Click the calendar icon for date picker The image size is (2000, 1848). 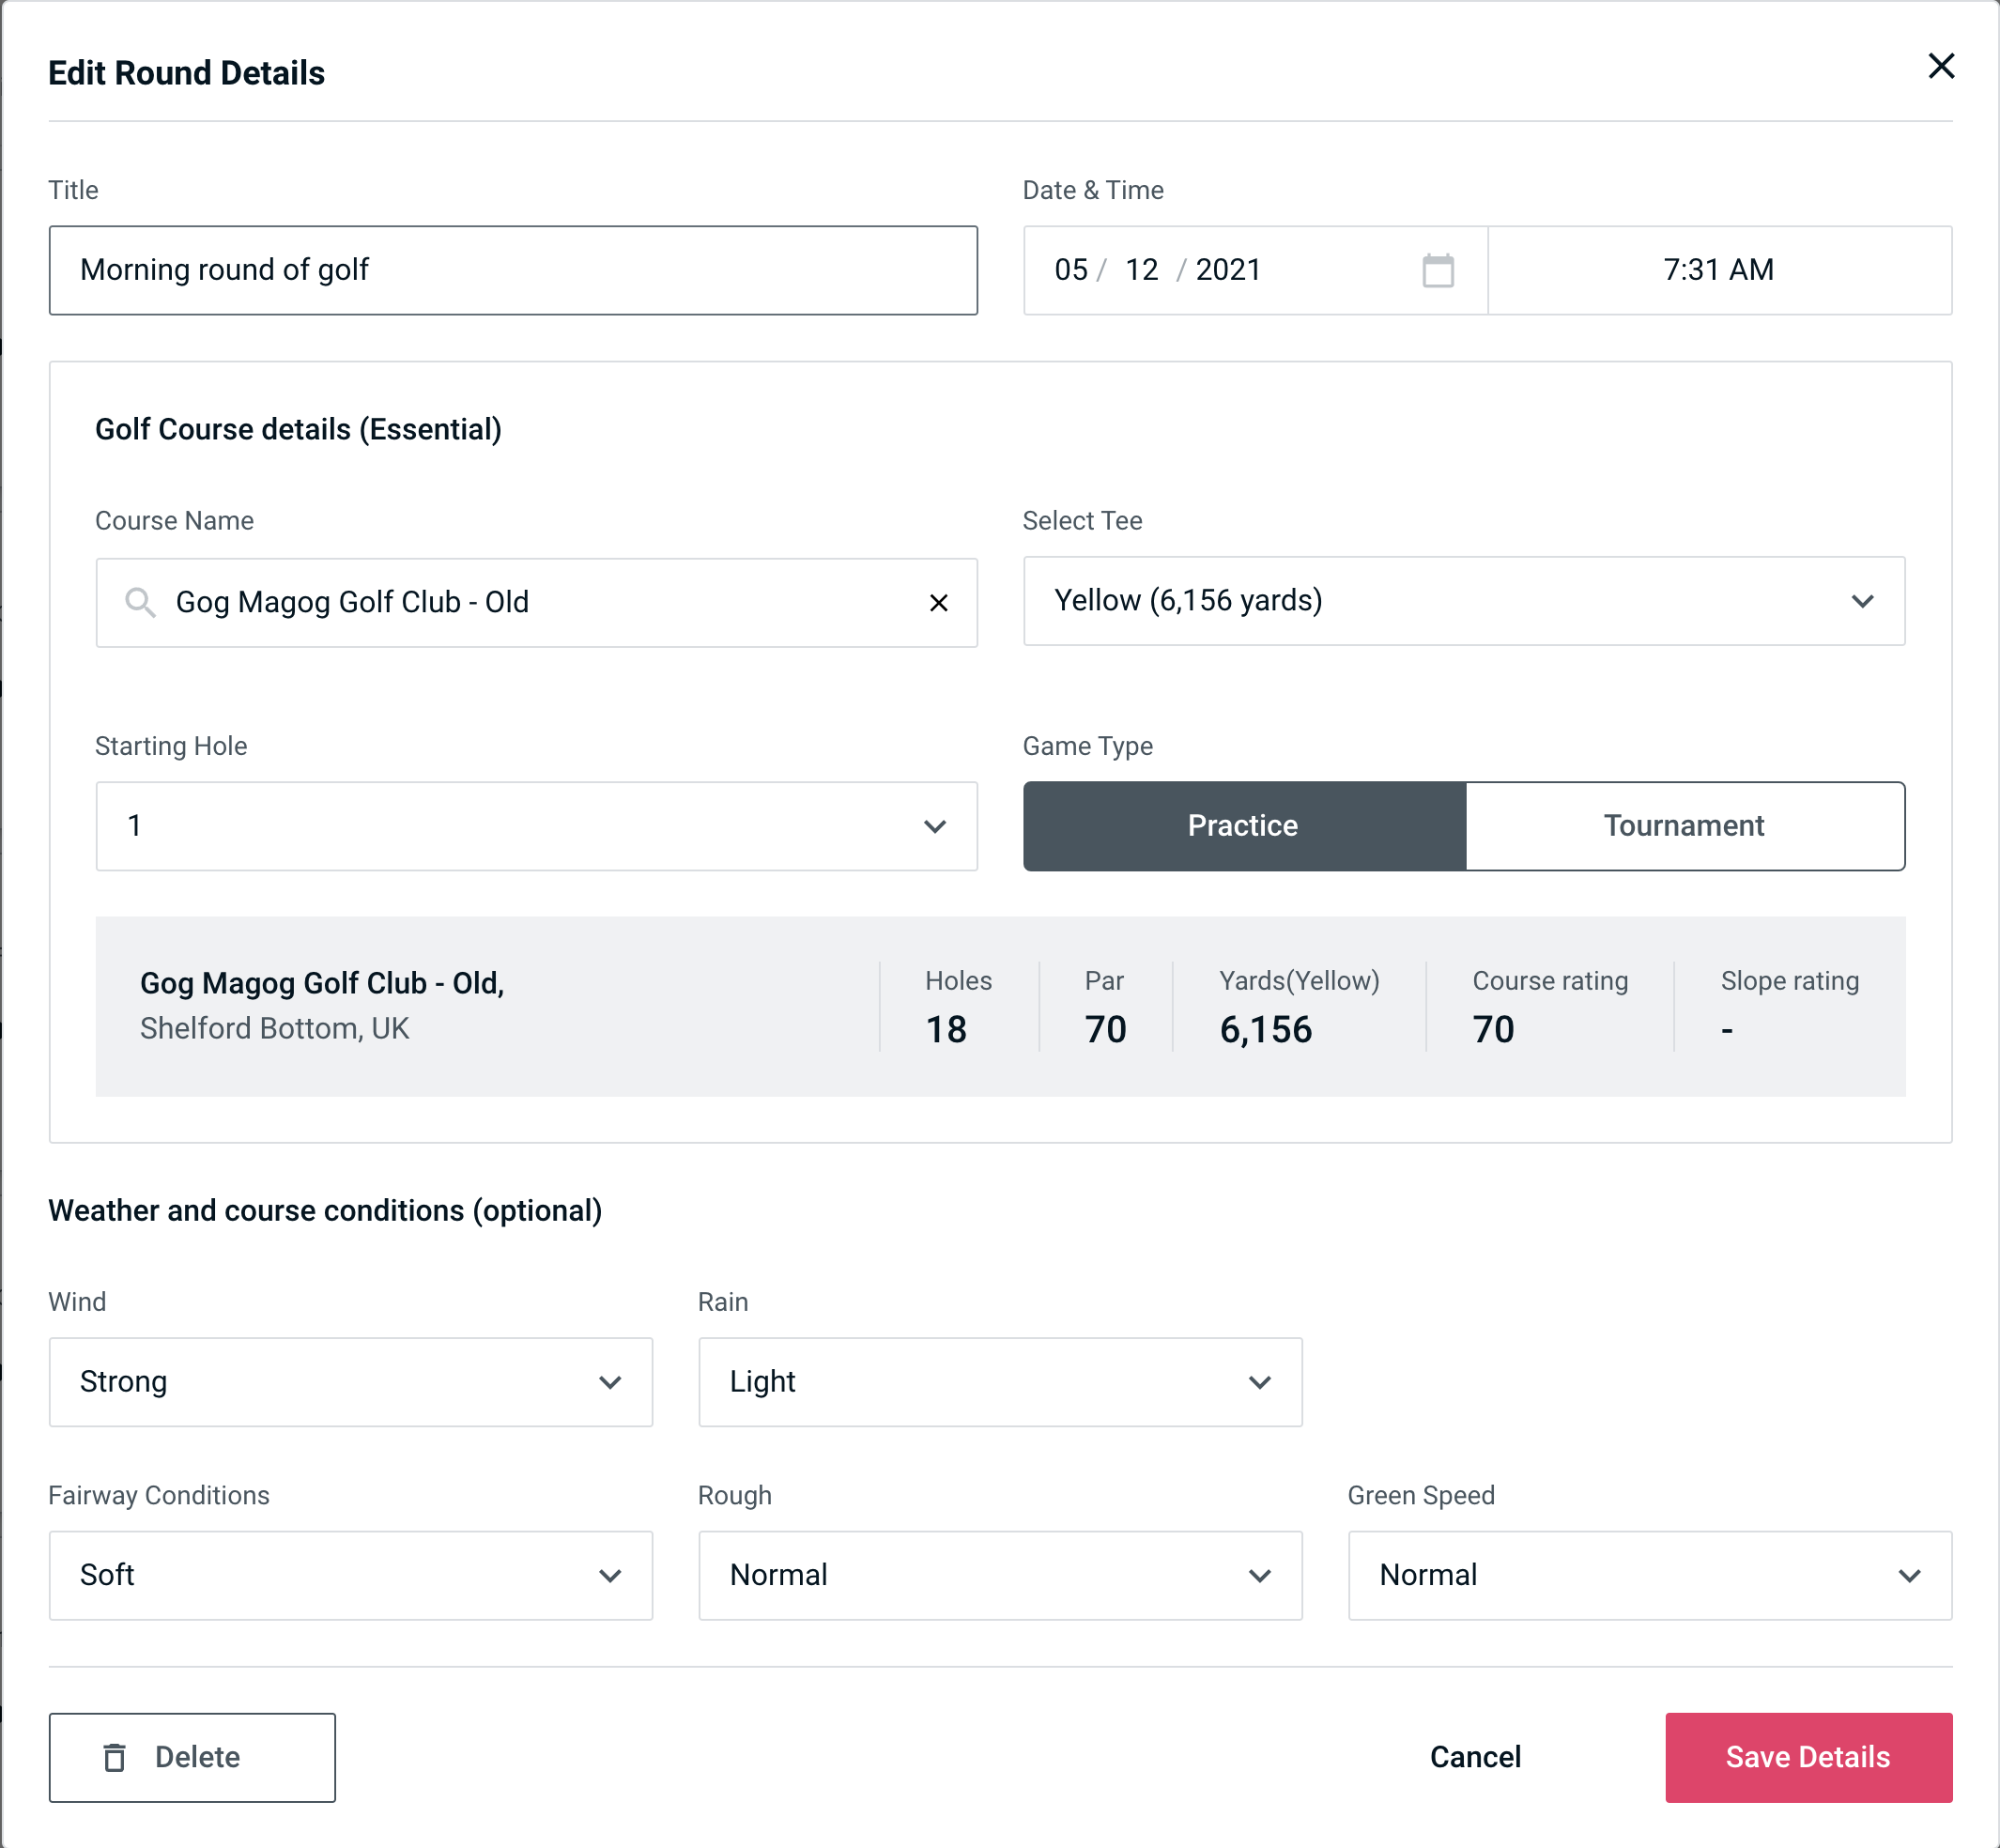1439,269
